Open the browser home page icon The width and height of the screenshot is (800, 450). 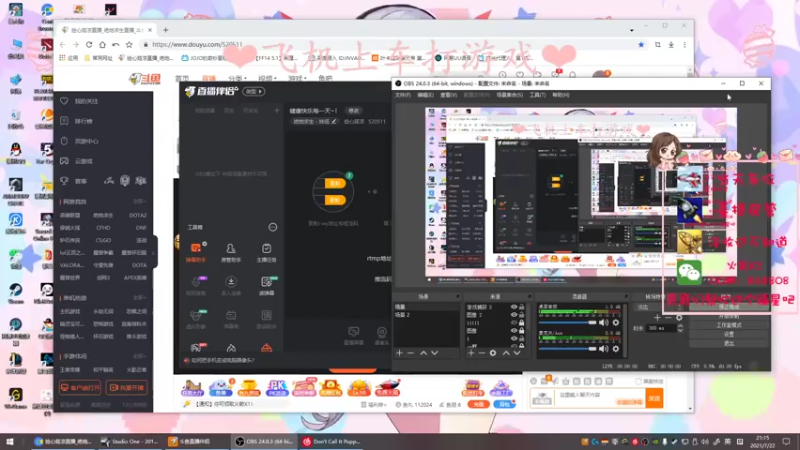[102, 45]
